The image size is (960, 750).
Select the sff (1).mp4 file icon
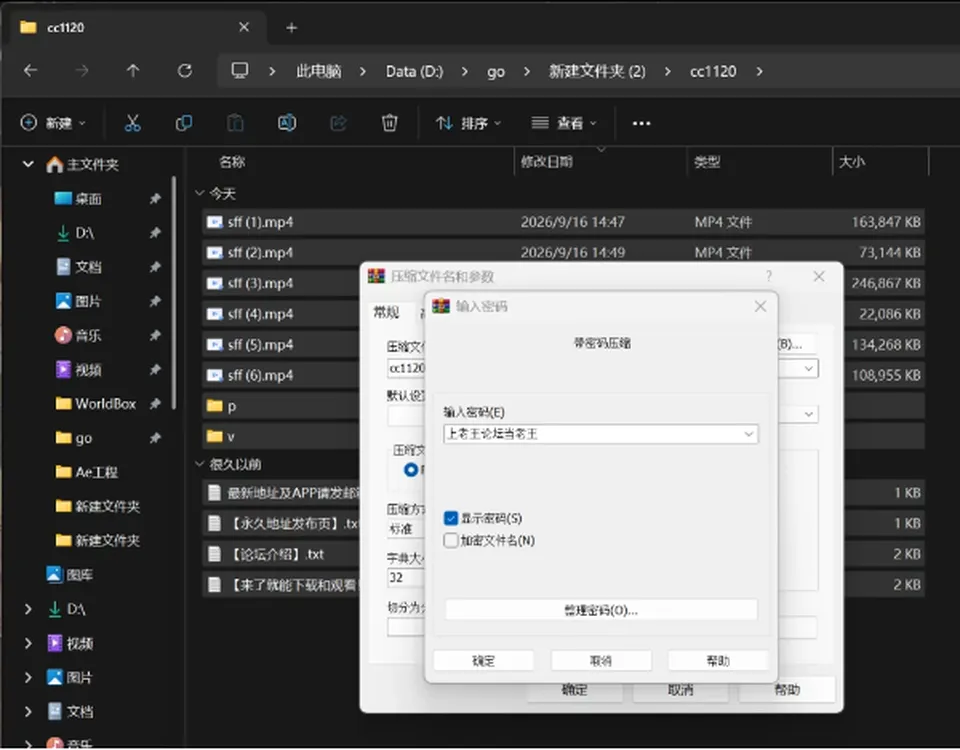[214, 222]
